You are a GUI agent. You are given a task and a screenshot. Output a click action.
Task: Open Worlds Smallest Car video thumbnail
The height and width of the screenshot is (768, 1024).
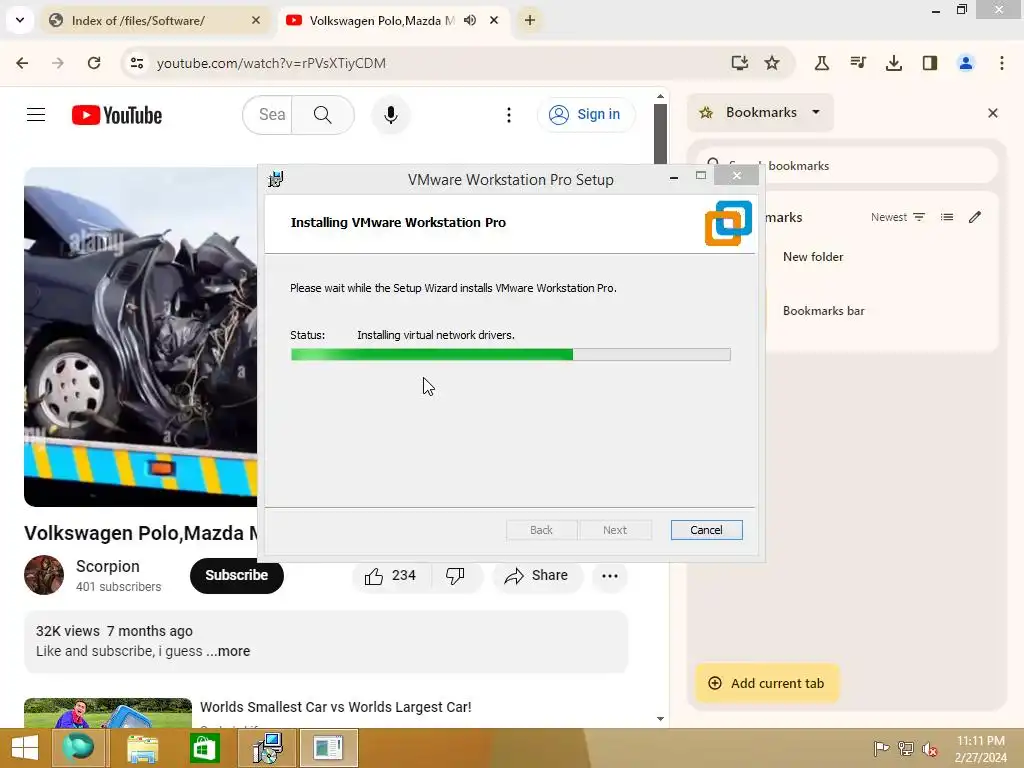point(108,712)
